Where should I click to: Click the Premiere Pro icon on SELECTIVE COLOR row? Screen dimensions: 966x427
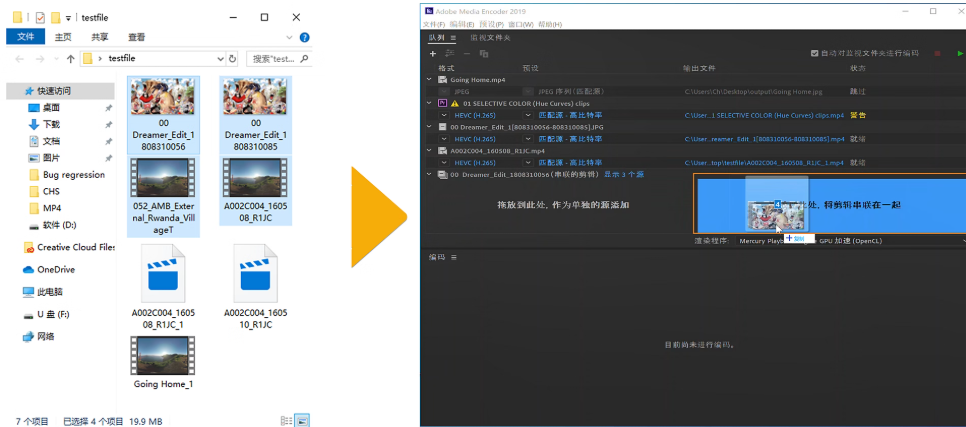(442, 103)
